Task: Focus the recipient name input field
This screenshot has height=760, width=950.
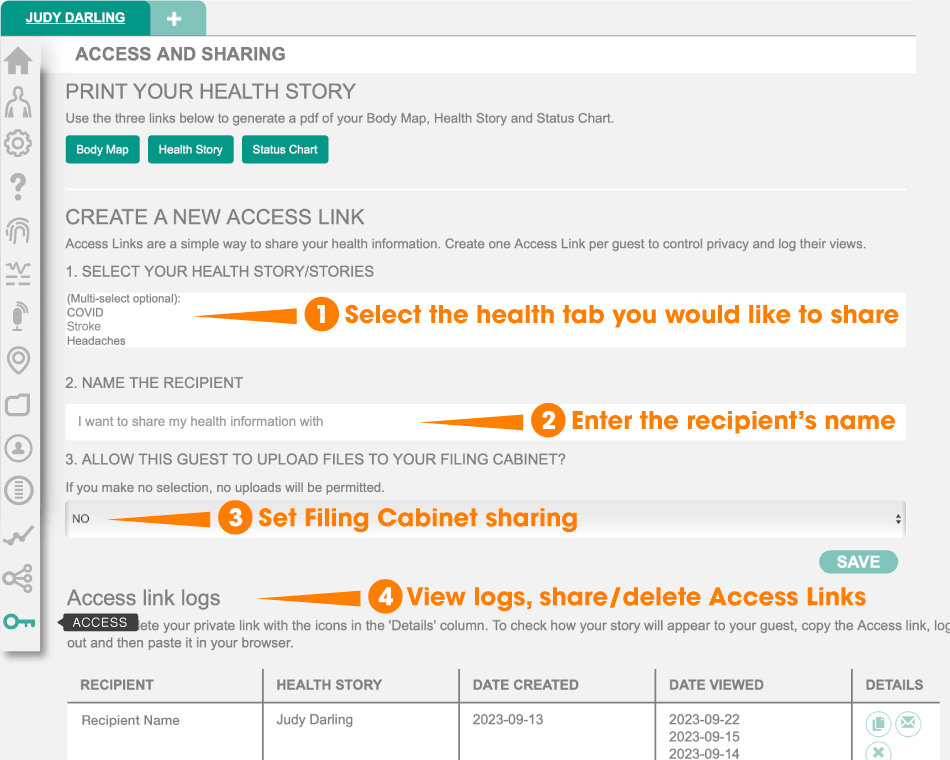Action: [x=485, y=422]
